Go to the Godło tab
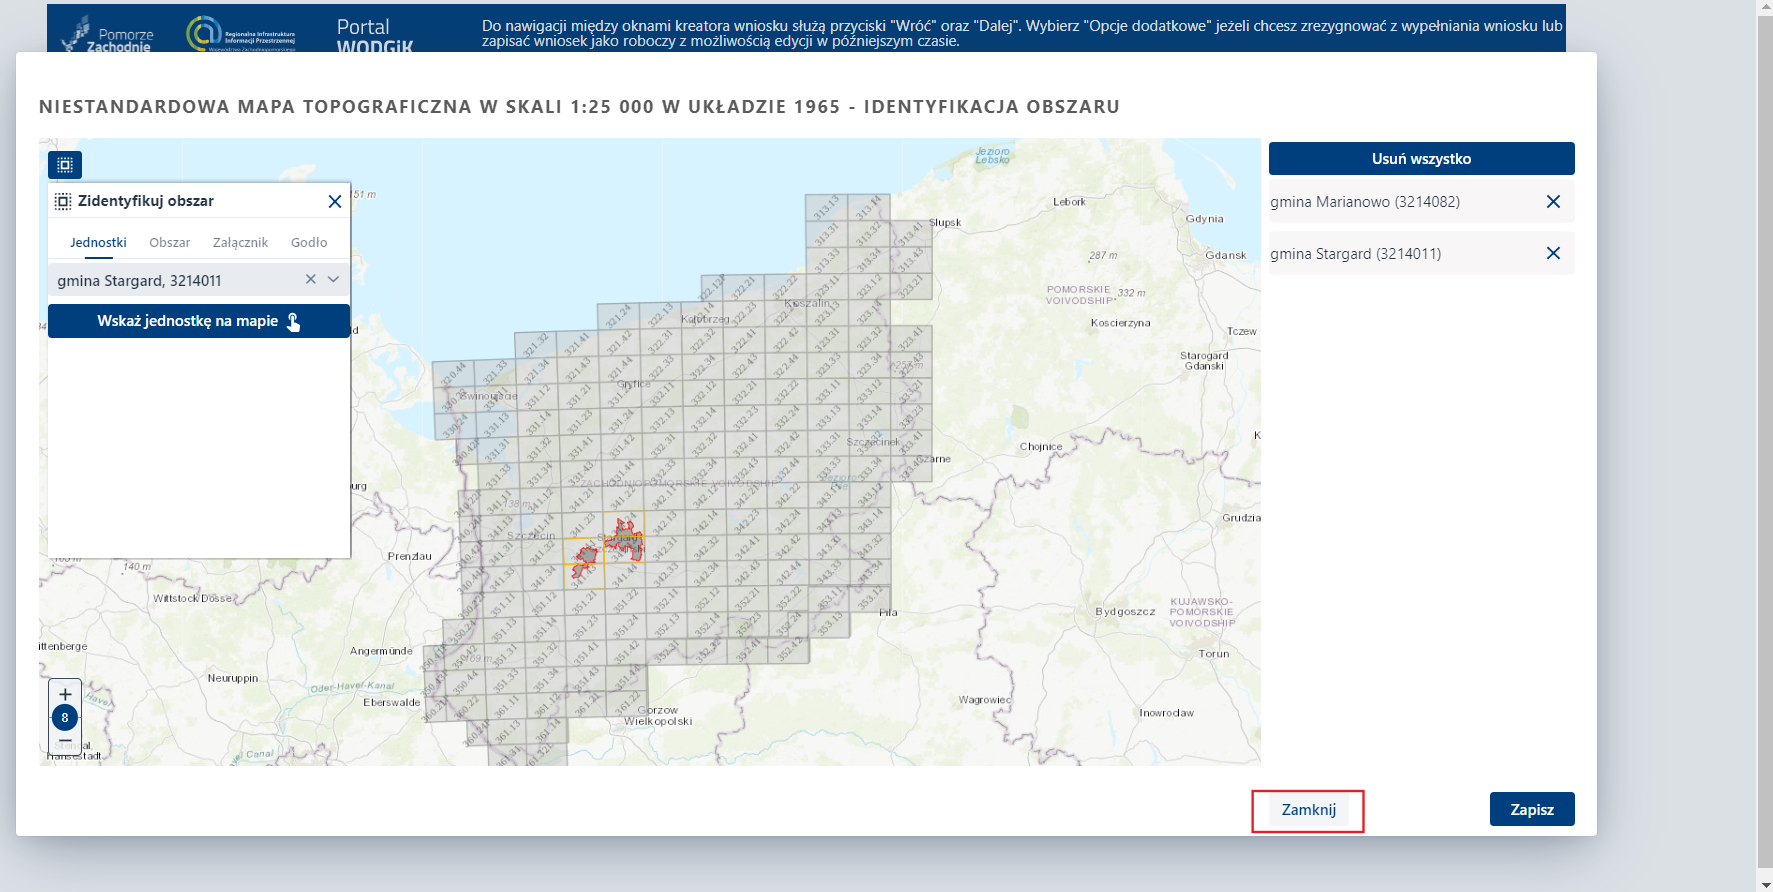The image size is (1773, 892). point(309,243)
